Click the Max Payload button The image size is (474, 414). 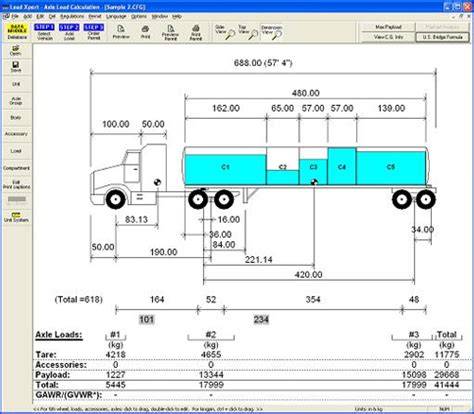[388, 27]
